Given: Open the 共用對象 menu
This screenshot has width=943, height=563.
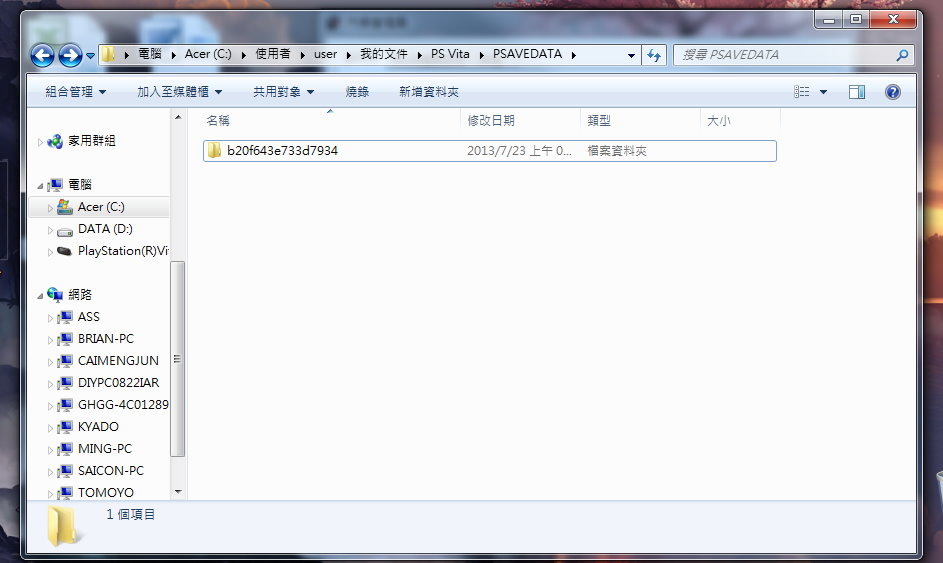Looking at the screenshot, I should (x=283, y=92).
